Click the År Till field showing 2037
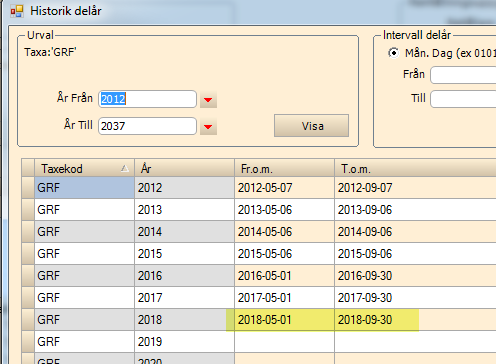496x364 pixels. click(x=147, y=126)
